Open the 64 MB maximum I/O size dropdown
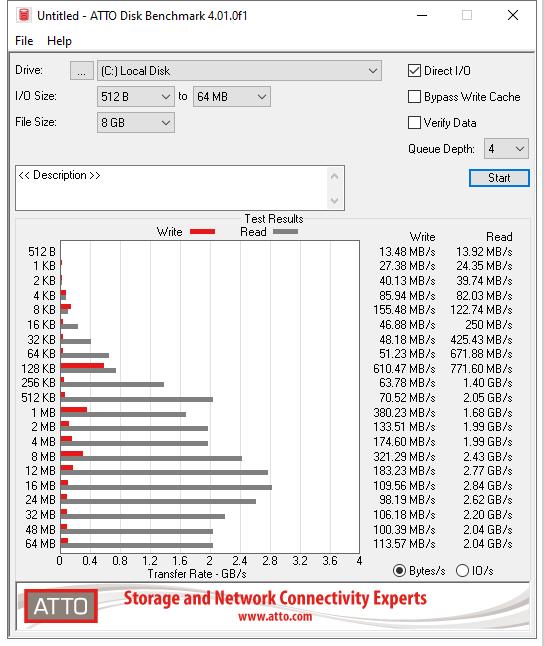Viewport: 544px width, 646px height. 232,97
